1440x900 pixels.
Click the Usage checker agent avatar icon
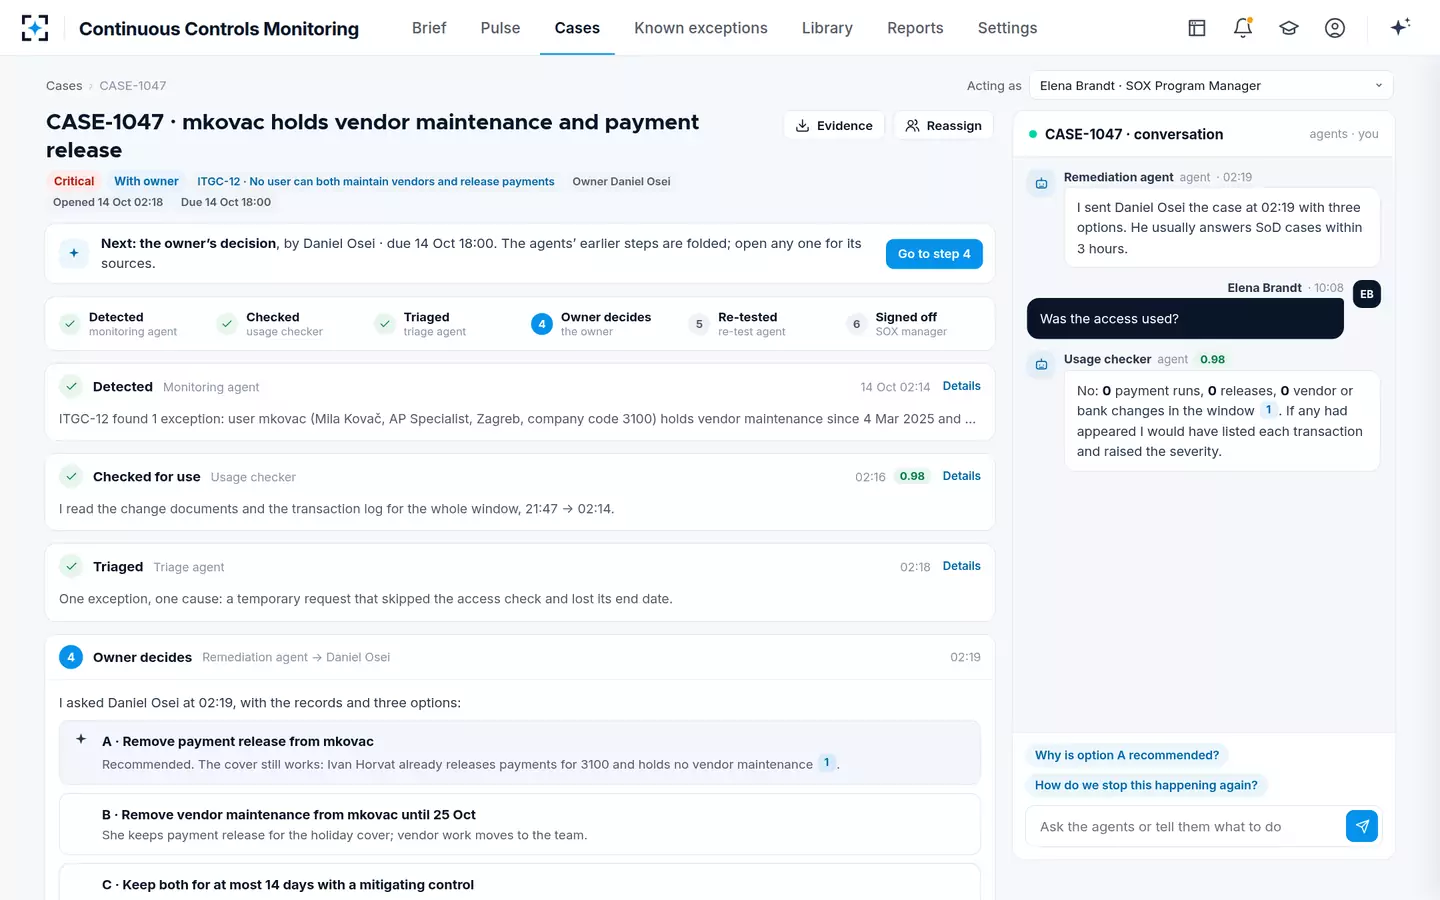pyautogui.click(x=1041, y=365)
